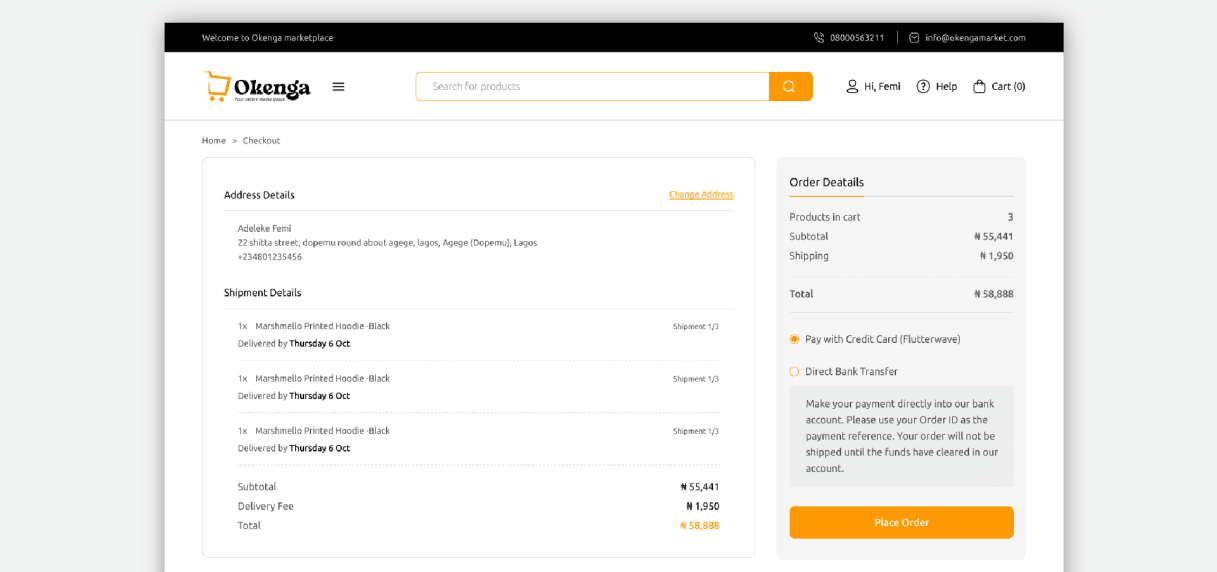This screenshot has width=1217, height=572.
Task: Click the Shipment Details heading
Action: click(262, 293)
